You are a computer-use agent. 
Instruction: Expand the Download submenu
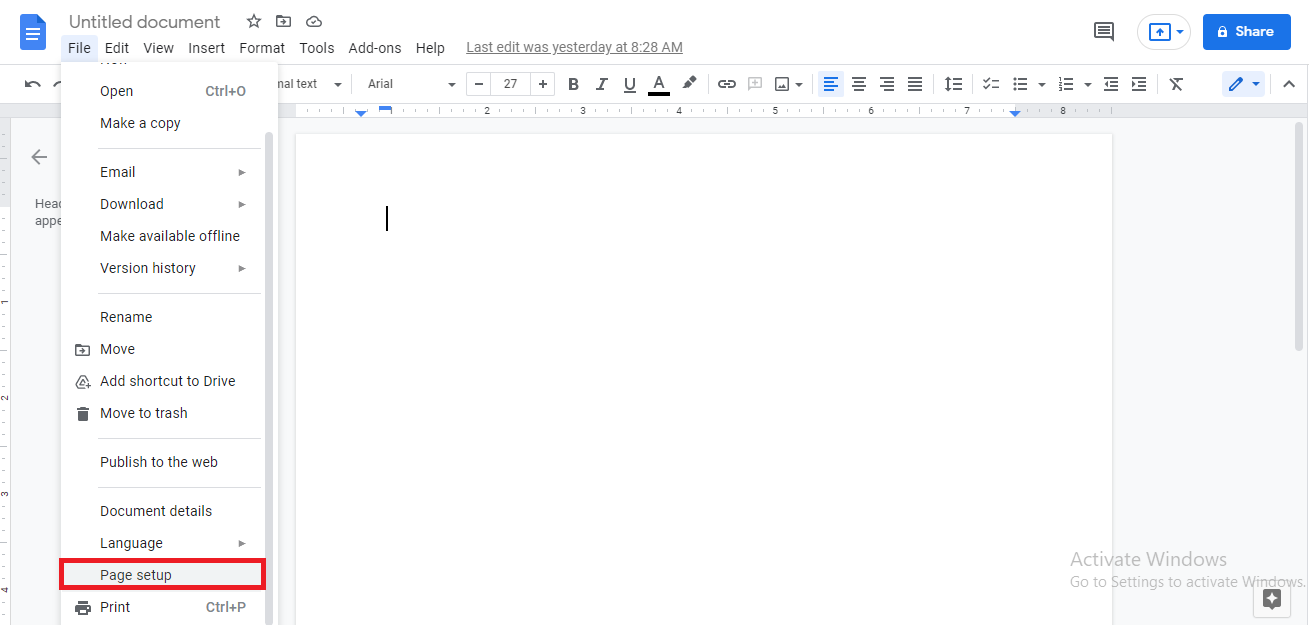tap(163, 204)
